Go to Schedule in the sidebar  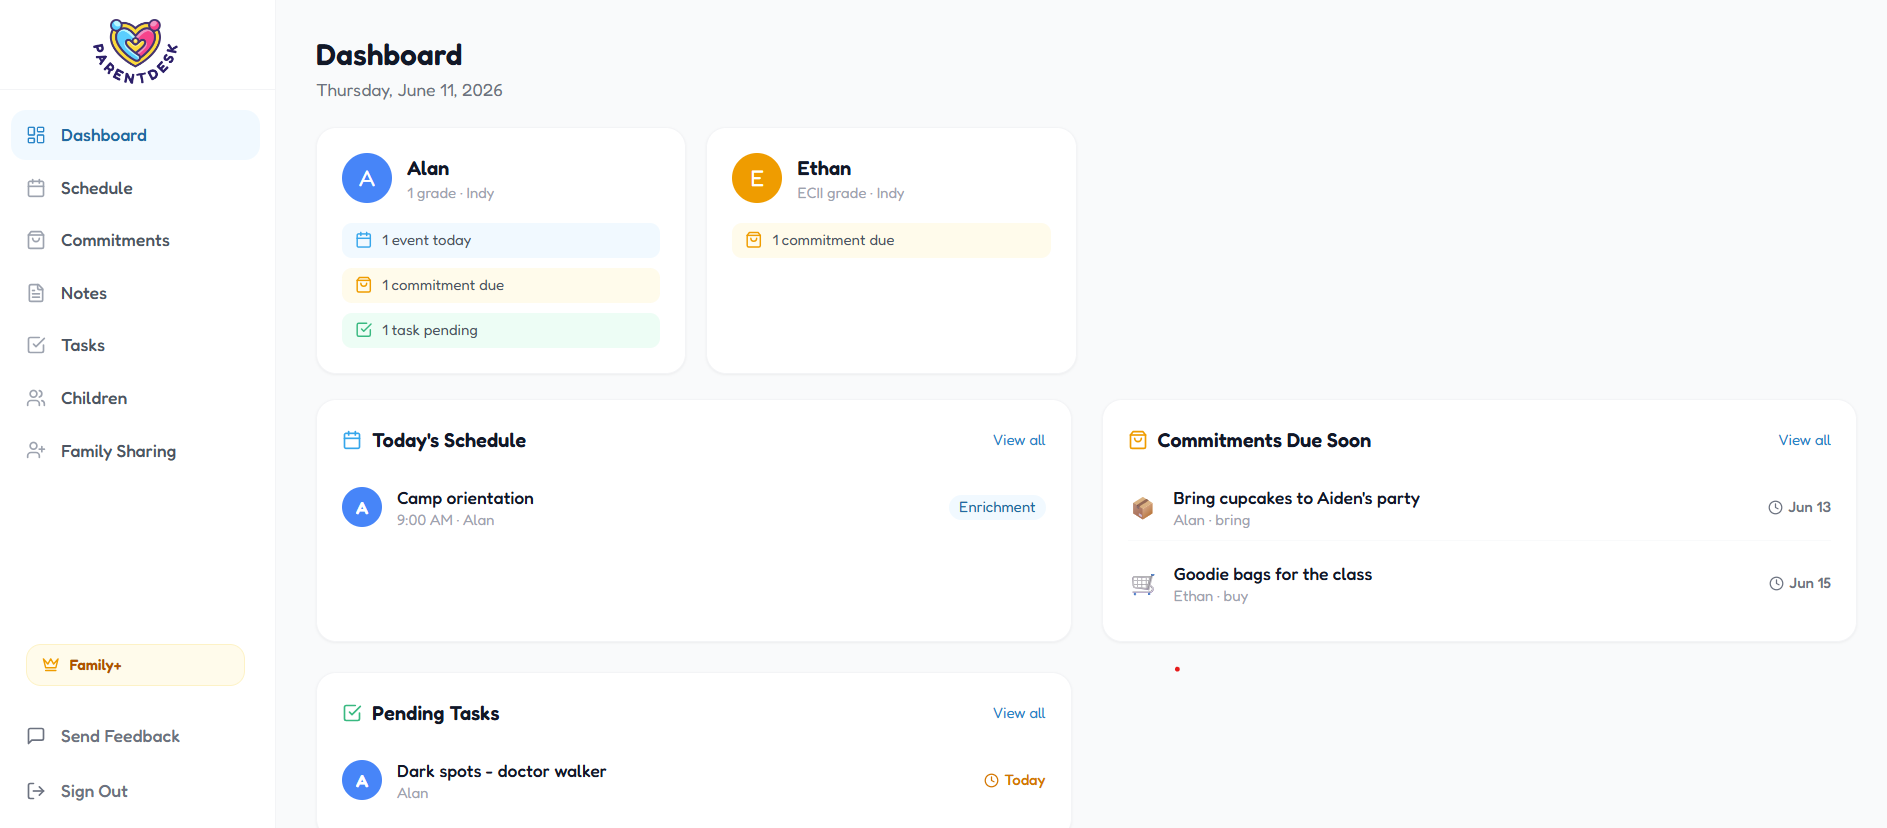136,188
